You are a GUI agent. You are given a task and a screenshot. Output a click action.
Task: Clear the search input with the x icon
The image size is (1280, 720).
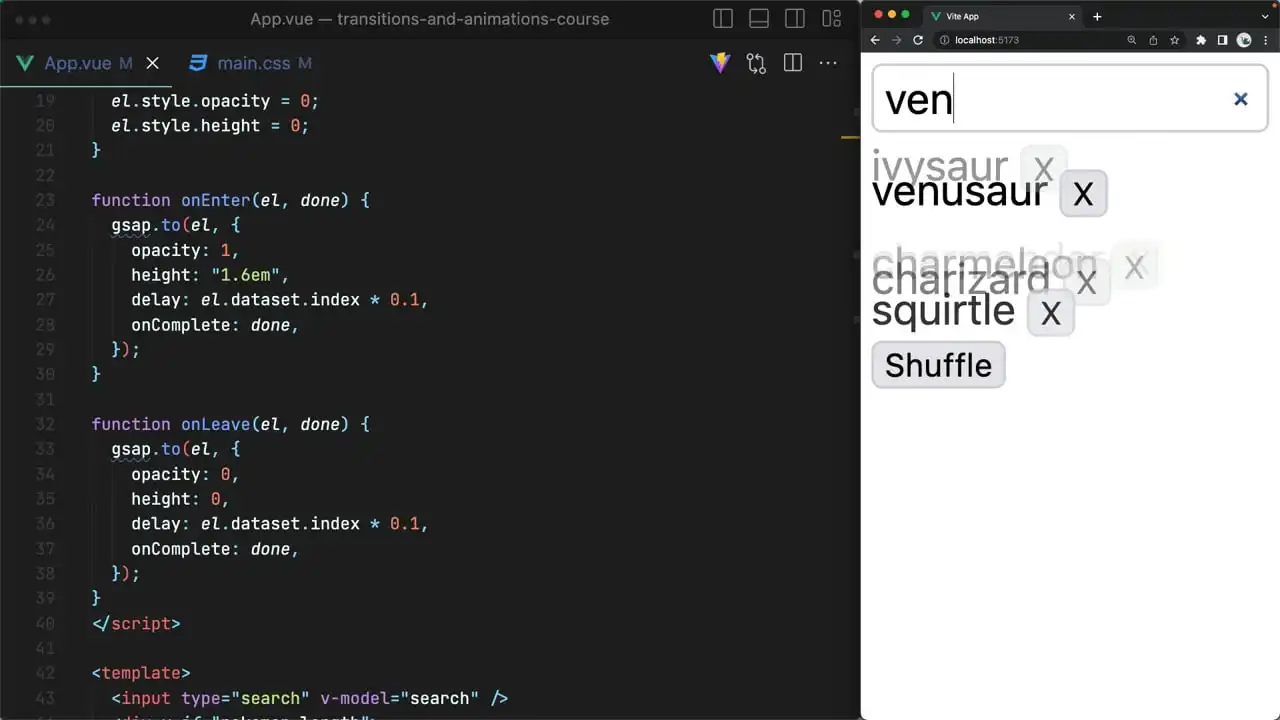tap(1241, 98)
